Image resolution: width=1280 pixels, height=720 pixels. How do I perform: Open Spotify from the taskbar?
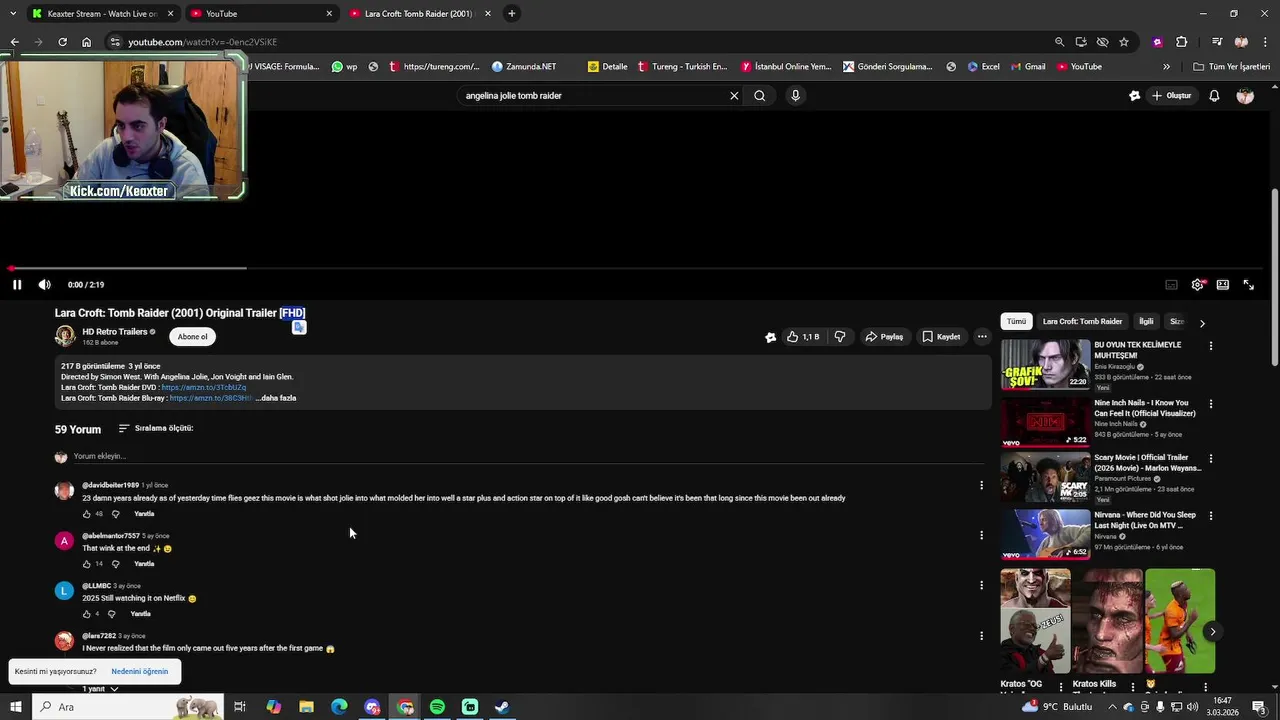pos(437,707)
